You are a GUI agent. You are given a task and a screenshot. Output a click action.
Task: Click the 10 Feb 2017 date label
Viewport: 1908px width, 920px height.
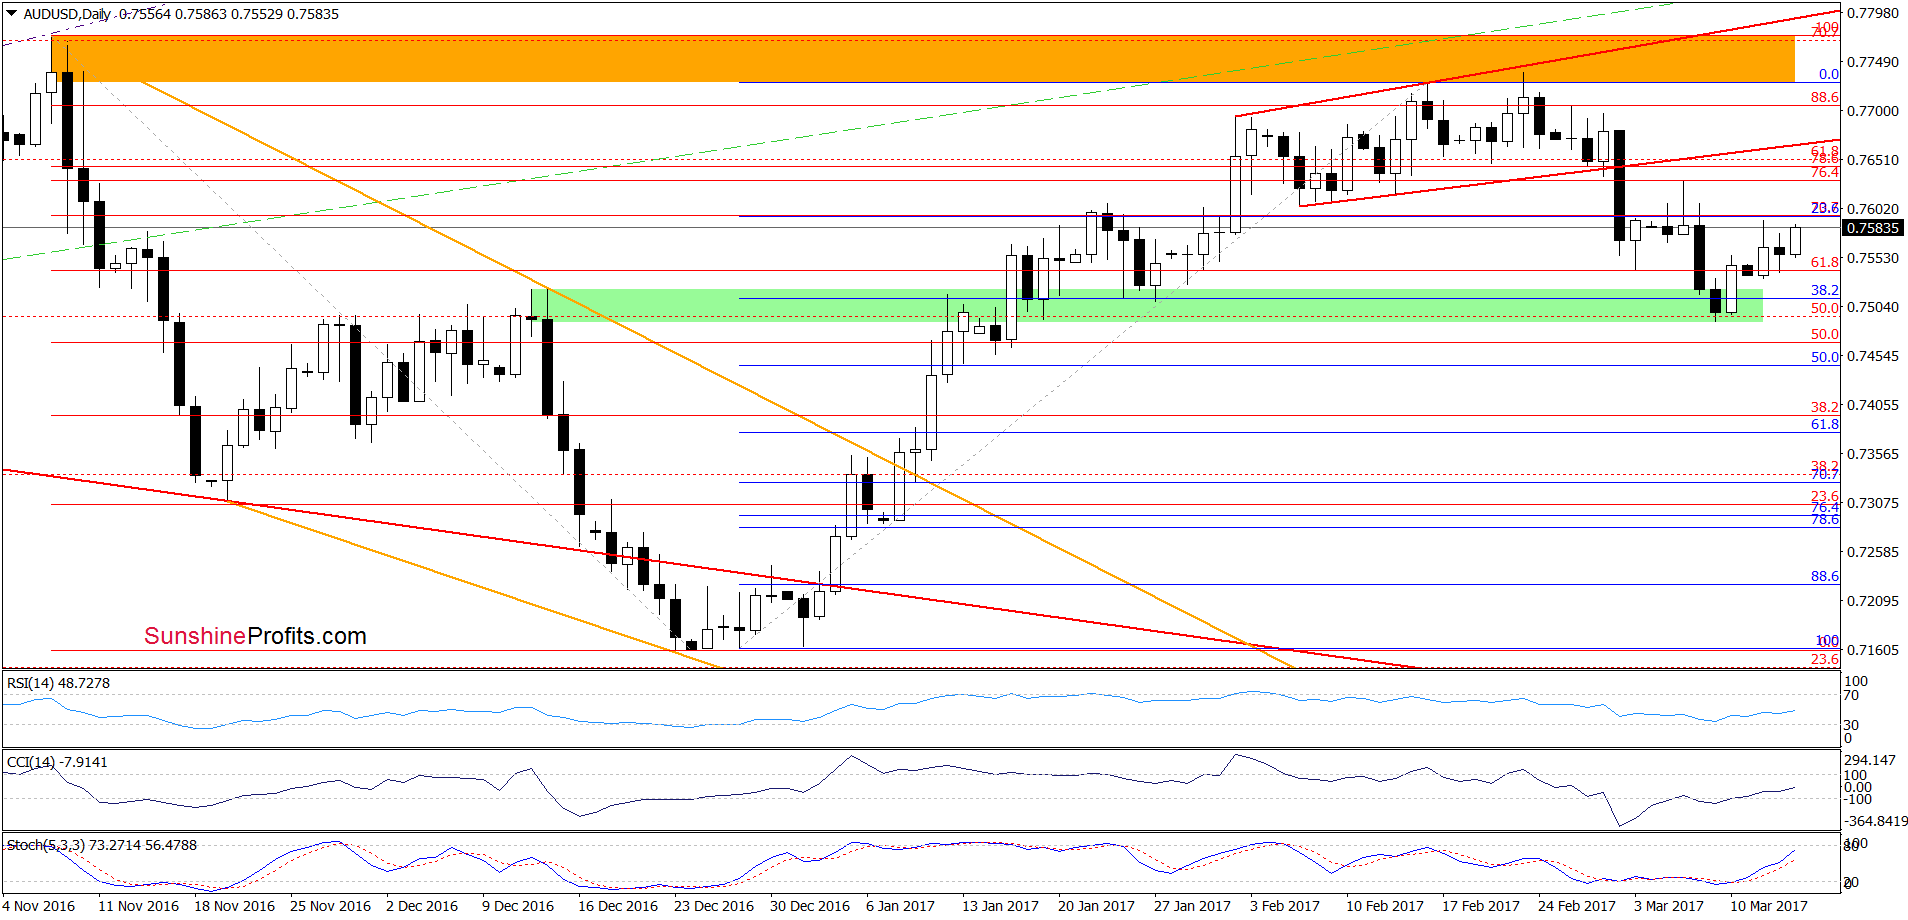pos(1385,906)
